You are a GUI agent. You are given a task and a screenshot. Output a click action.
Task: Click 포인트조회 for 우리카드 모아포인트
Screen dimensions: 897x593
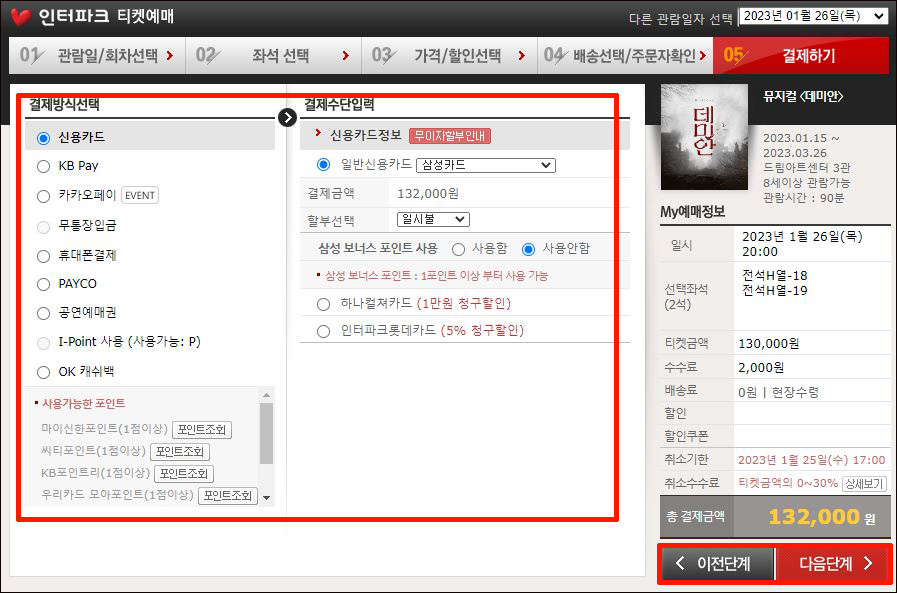(228, 496)
